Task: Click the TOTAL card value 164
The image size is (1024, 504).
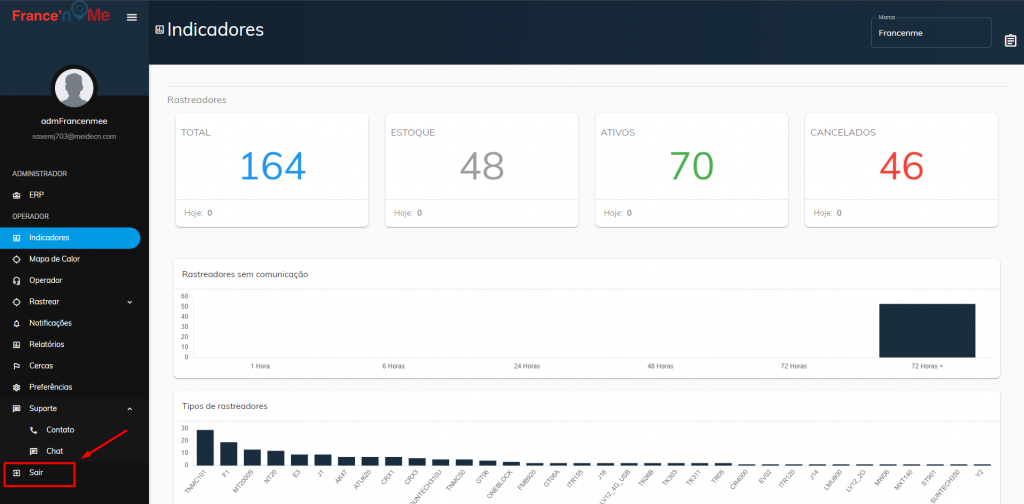Action: (x=272, y=166)
